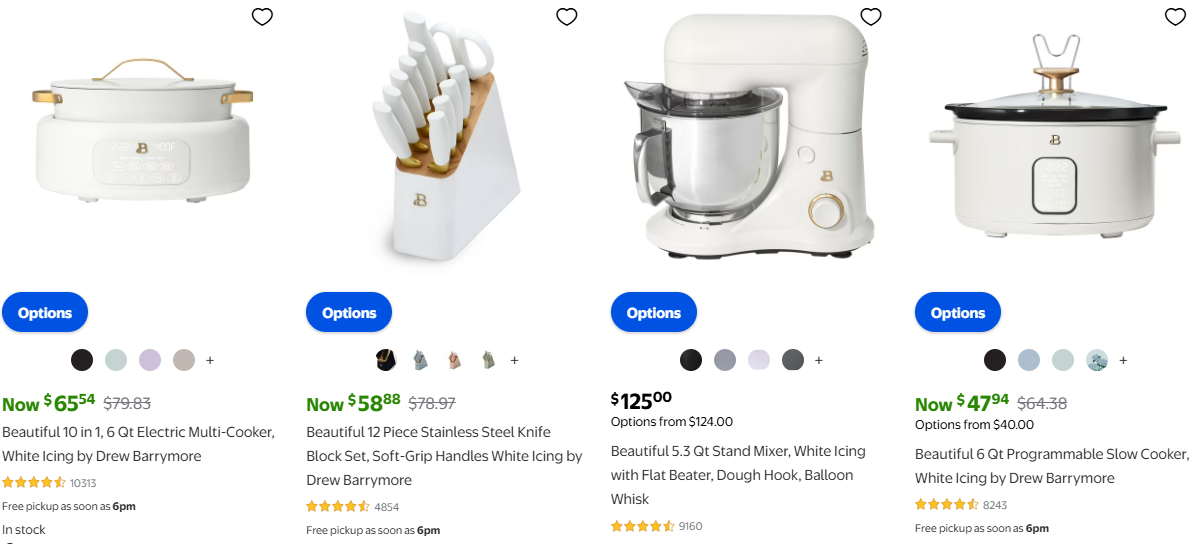Add Slow Cooker to favorites via heart
Image resolution: width=1195 pixels, height=544 pixels.
[1175, 17]
